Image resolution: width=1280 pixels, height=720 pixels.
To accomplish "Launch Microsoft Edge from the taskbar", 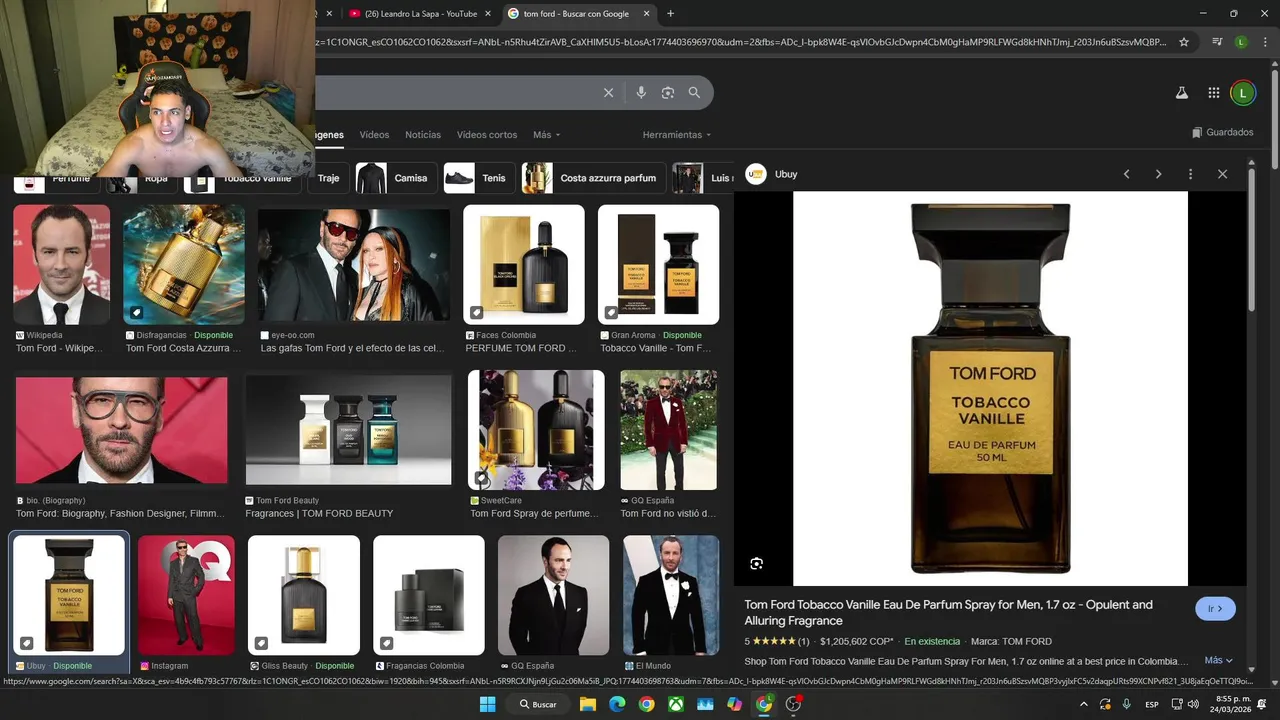I will tap(617, 704).
